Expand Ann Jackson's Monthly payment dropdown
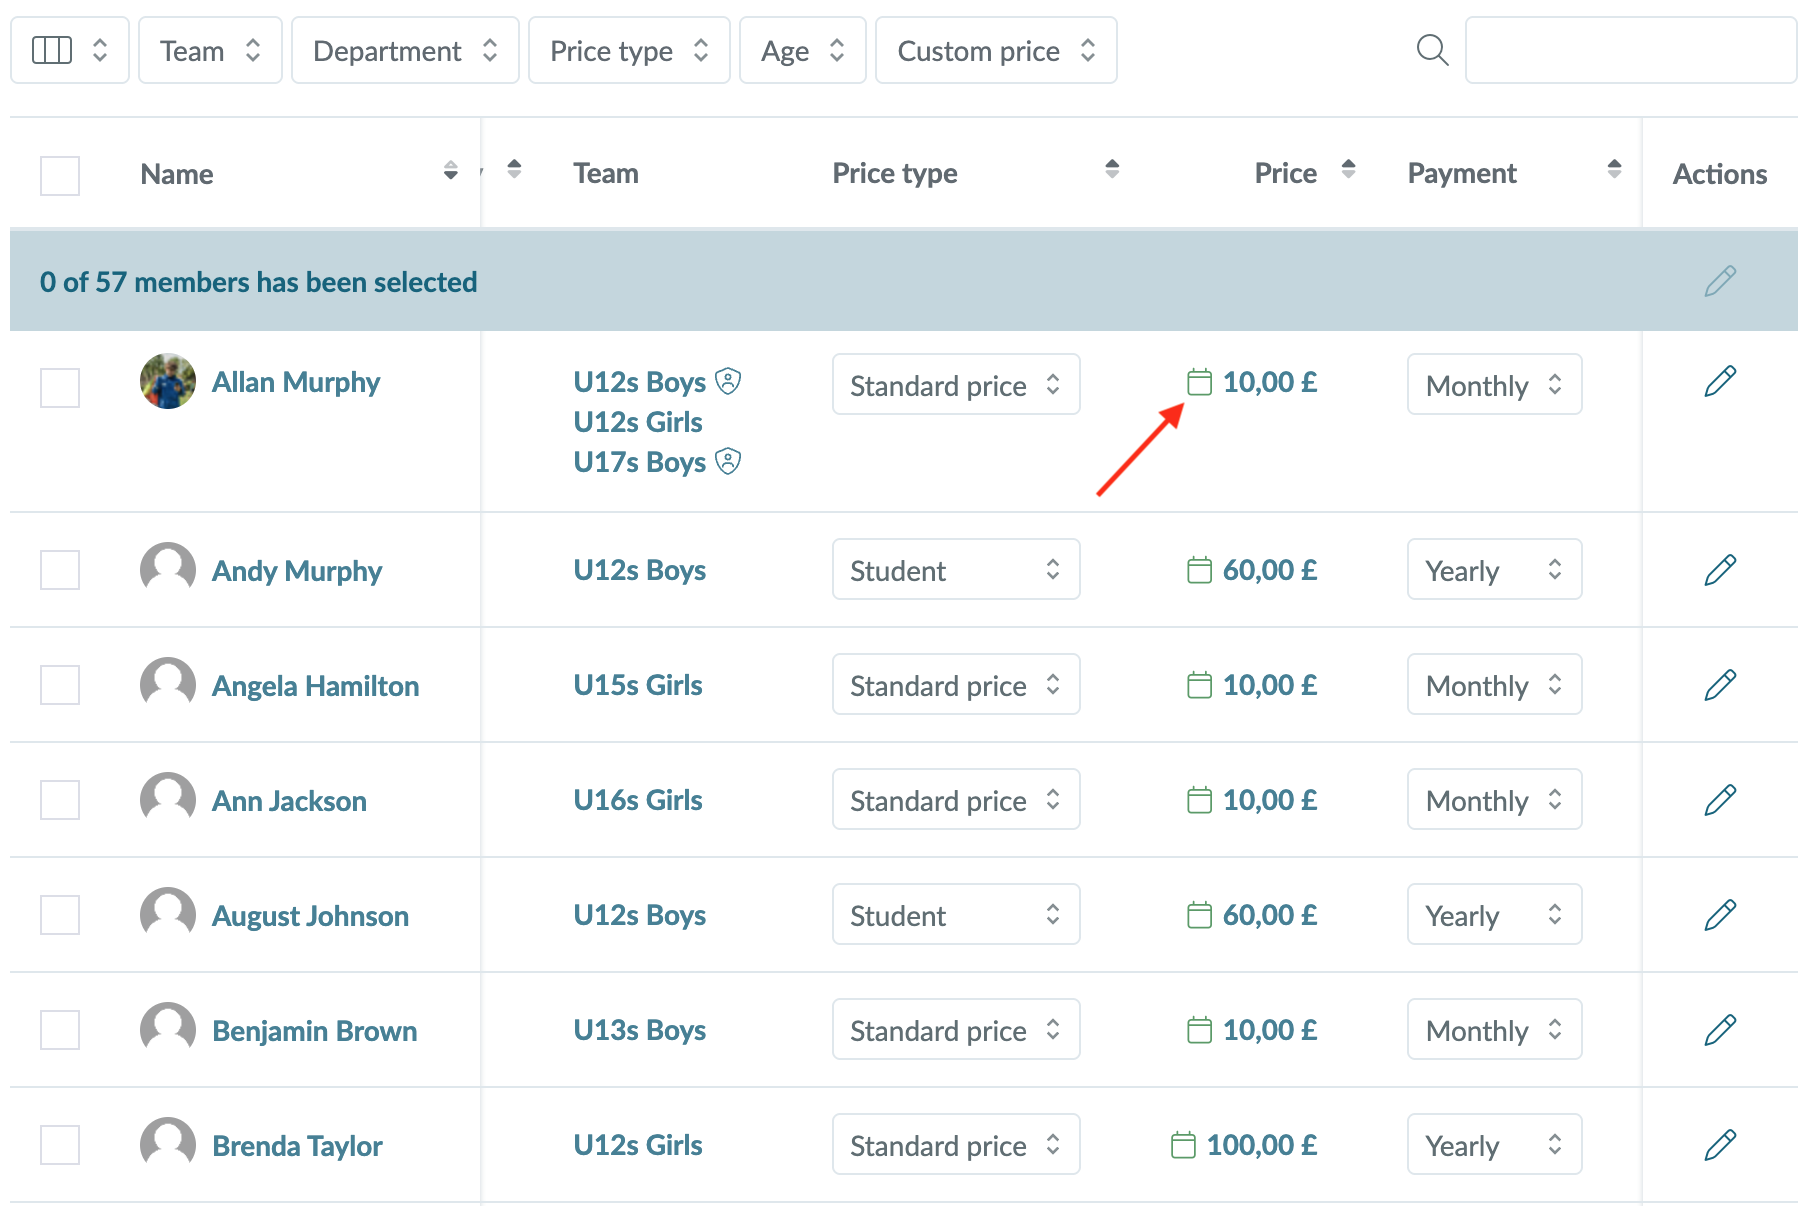The width and height of the screenshot is (1814, 1206). click(x=1493, y=800)
